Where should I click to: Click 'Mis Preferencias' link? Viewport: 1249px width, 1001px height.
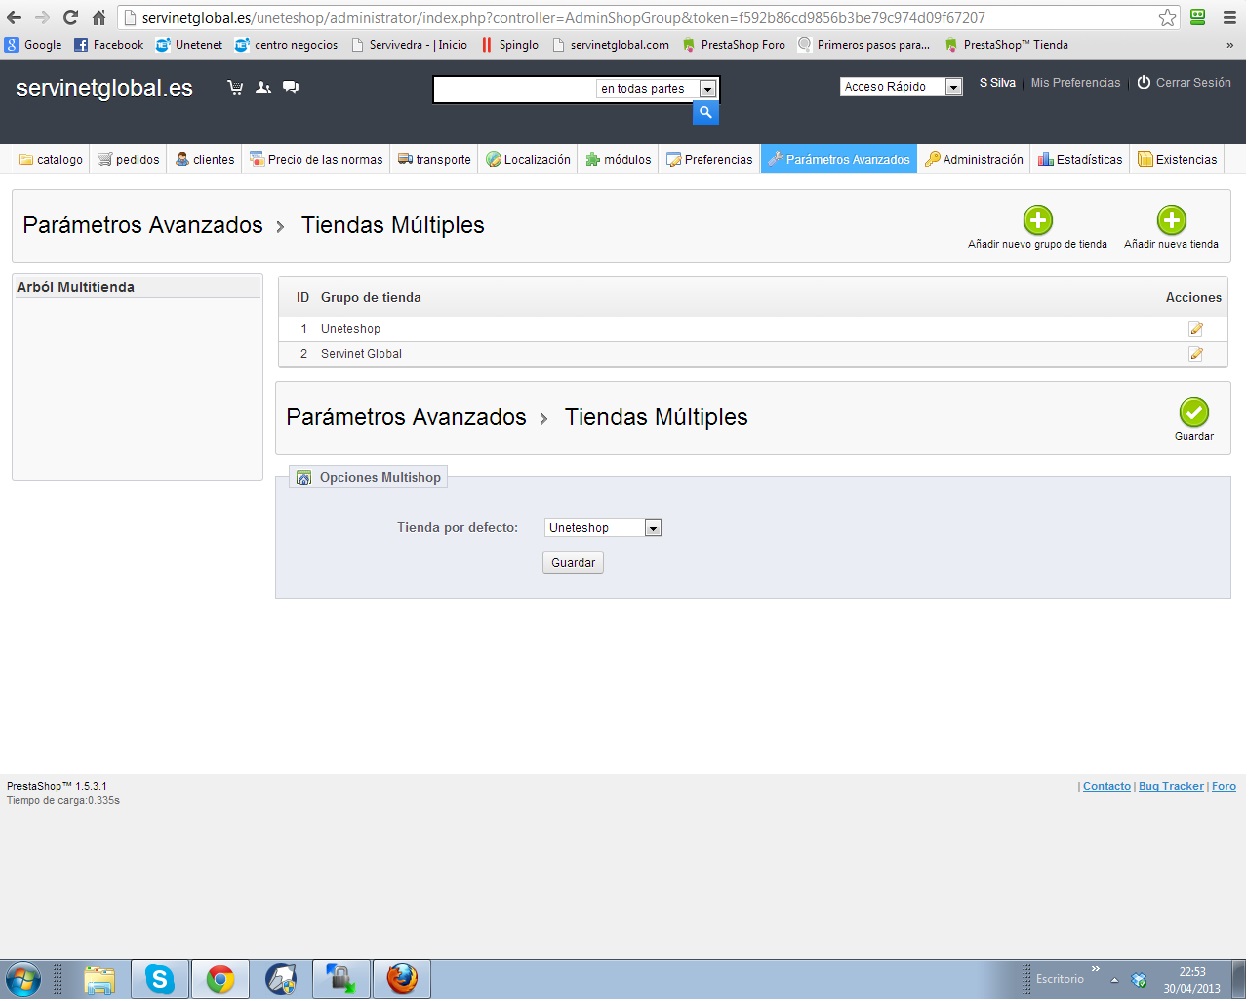coord(1075,83)
